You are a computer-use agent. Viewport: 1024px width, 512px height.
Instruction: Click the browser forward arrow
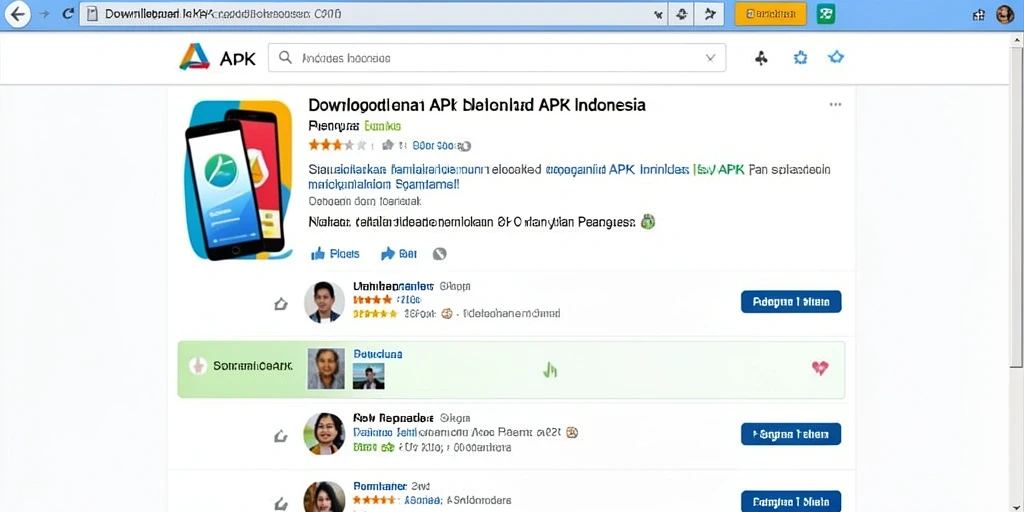tap(44, 14)
